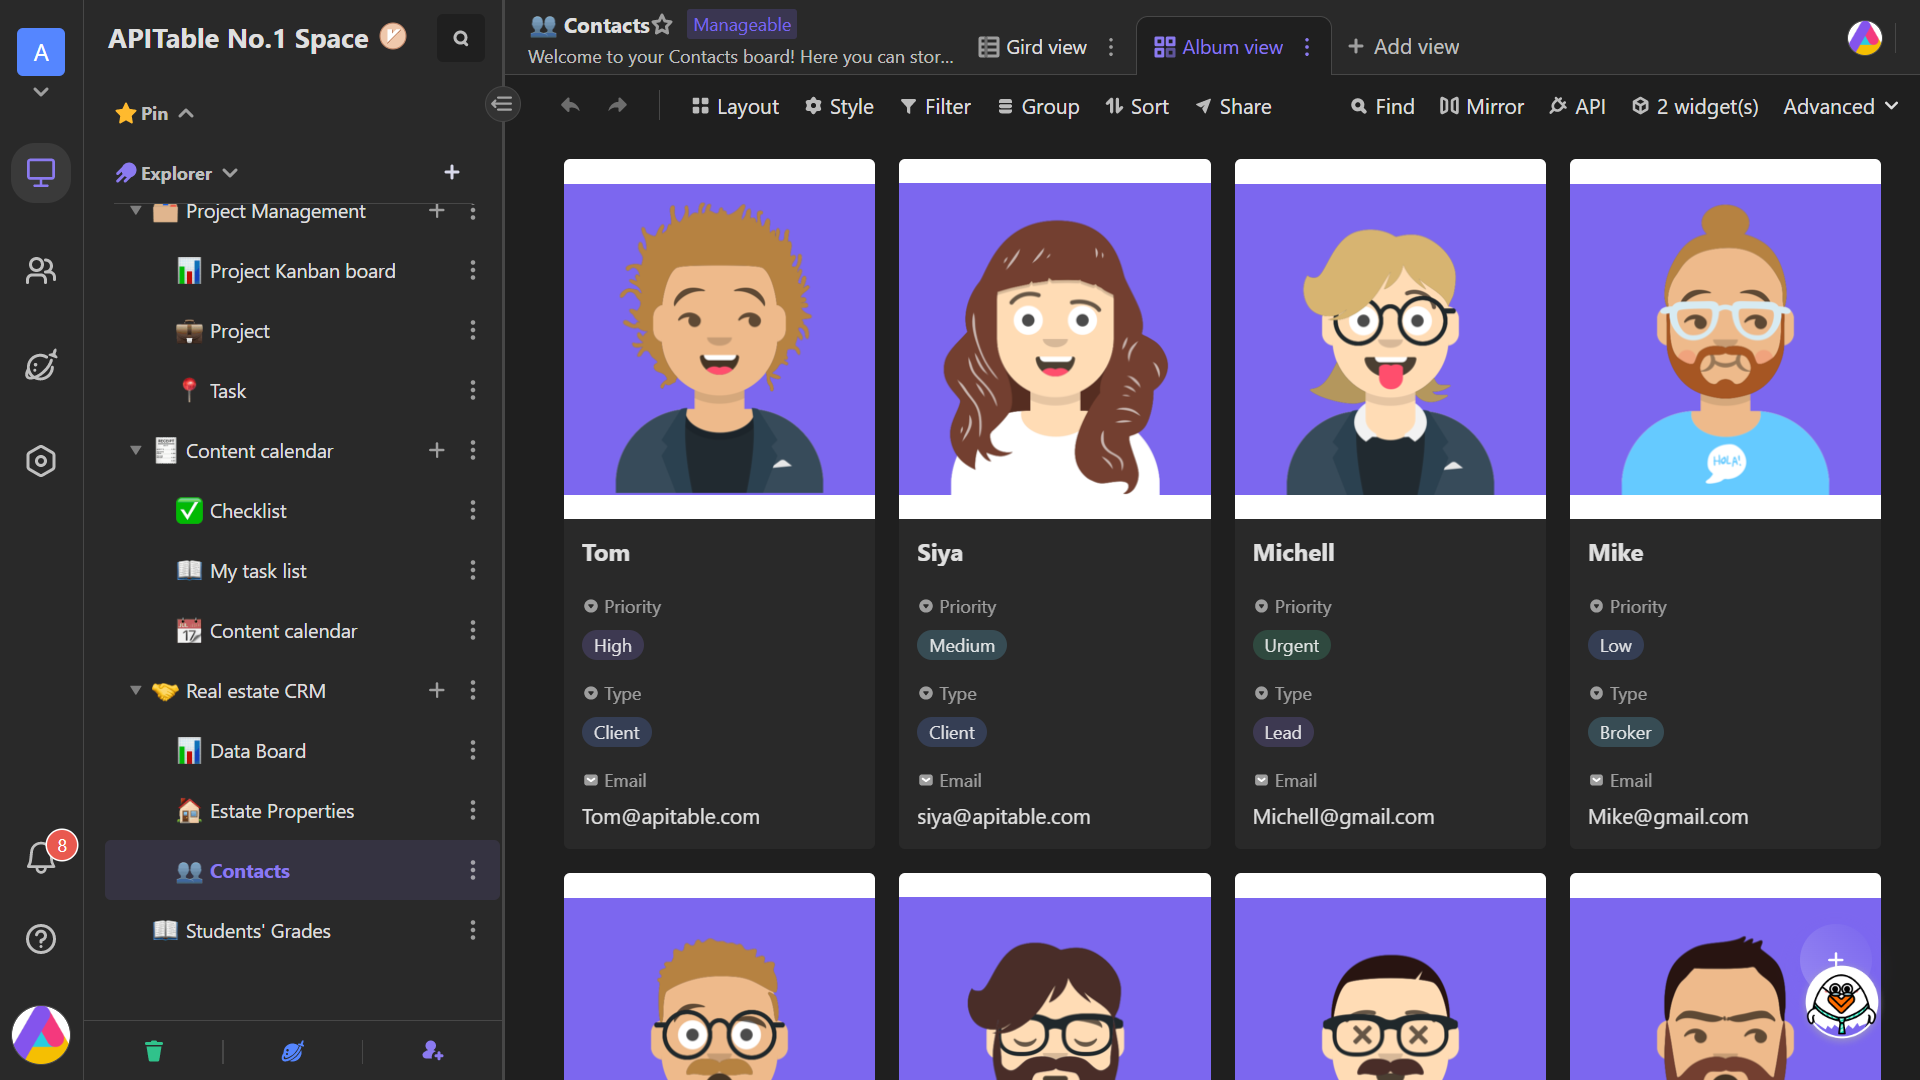Click the invite member icon
The height and width of the screenshot is (1080, 1920).
pos(432,1051)
